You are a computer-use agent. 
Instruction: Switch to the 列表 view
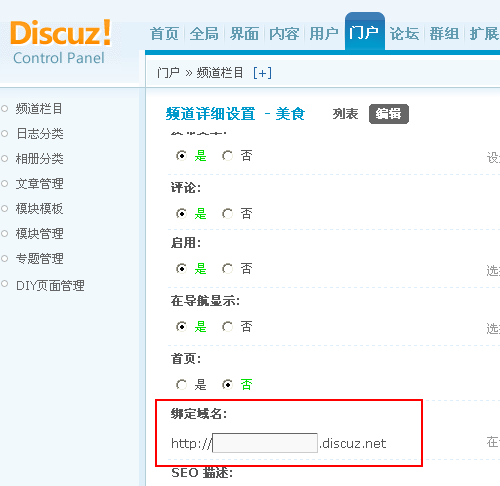tap(345, 114)
